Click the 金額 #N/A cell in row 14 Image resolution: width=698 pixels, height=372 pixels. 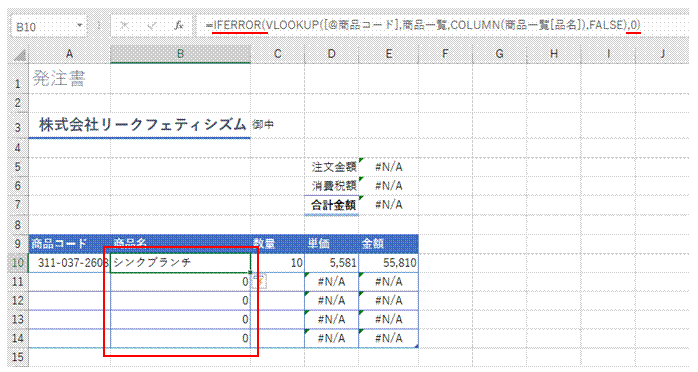pyautogui.click(x=388, y=338)
